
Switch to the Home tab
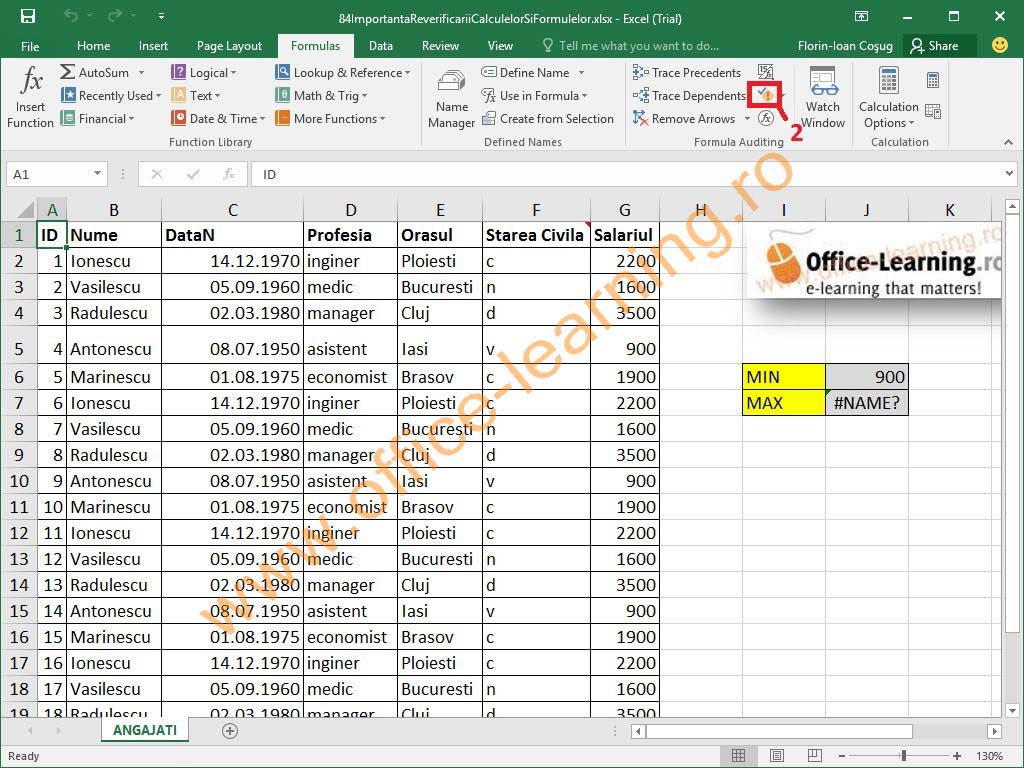[x=93, y=46]
